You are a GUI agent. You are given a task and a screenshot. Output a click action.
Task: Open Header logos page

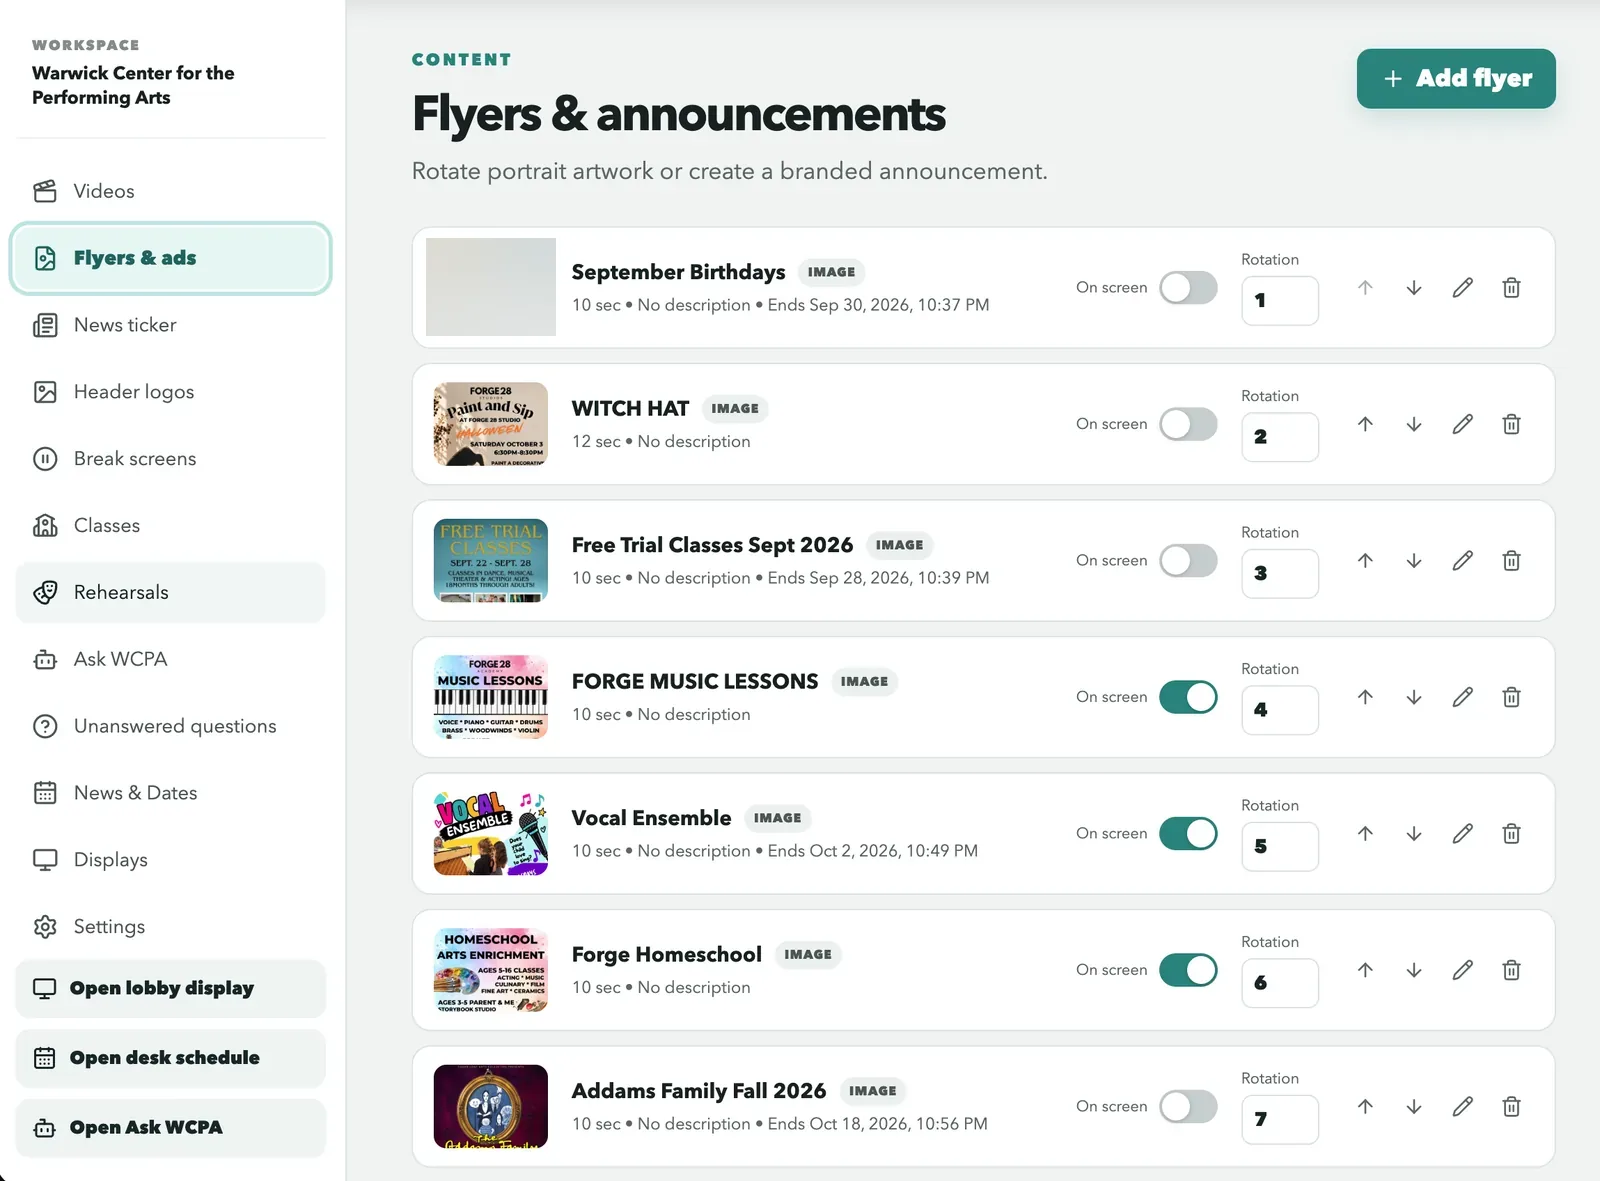pos(170,392)
